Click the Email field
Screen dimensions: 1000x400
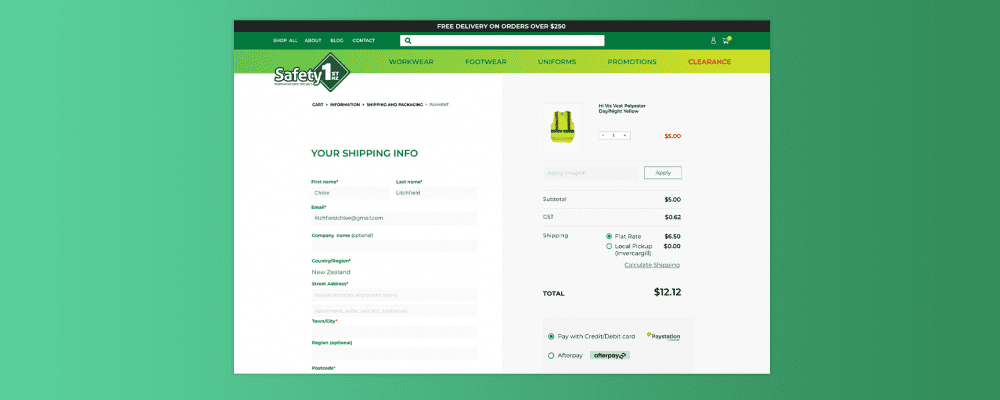(394, 218)
